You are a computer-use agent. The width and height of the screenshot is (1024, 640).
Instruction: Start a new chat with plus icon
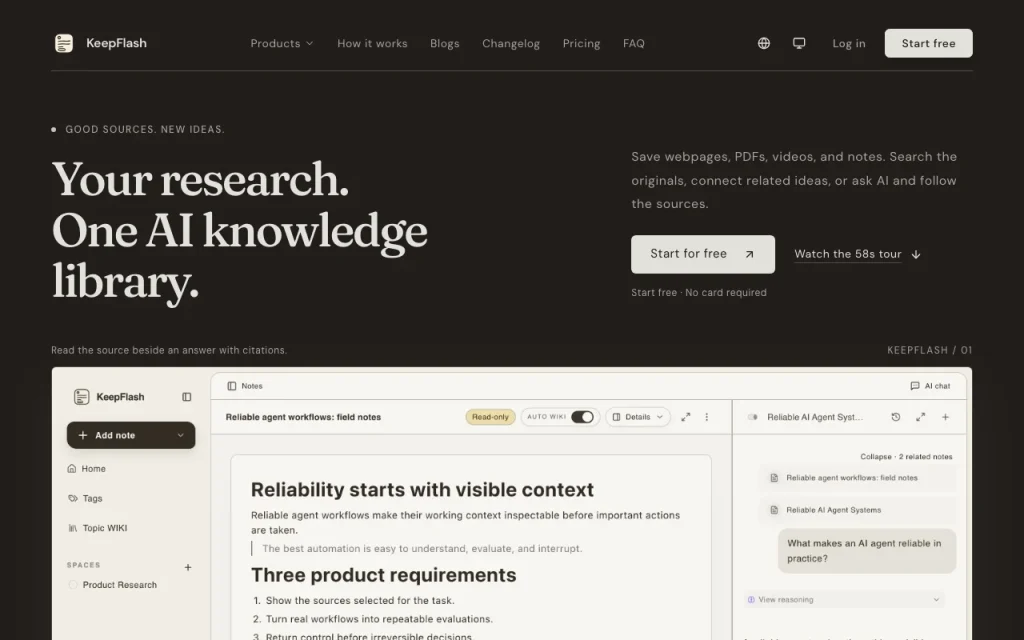click(945, 417)
